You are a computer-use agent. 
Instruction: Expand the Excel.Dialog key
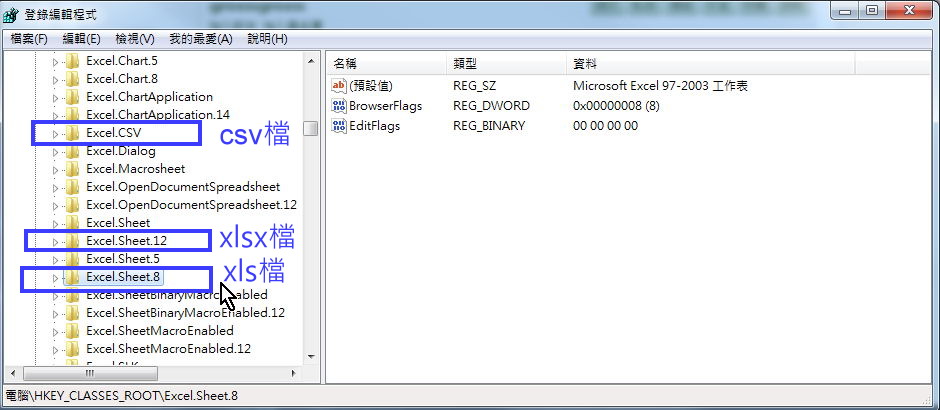56,152
